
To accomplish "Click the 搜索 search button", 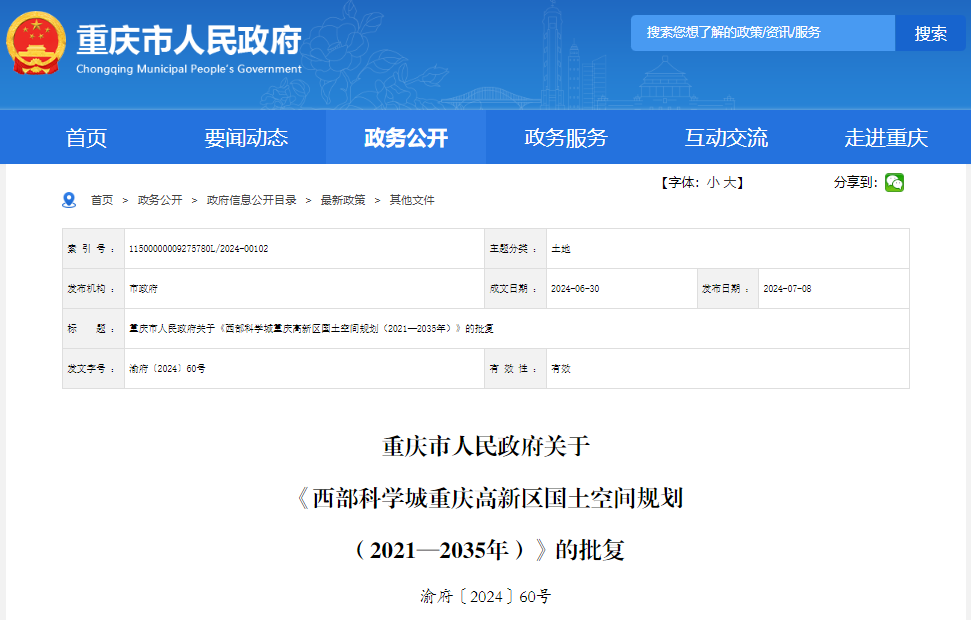I will (x=931, y=33).
